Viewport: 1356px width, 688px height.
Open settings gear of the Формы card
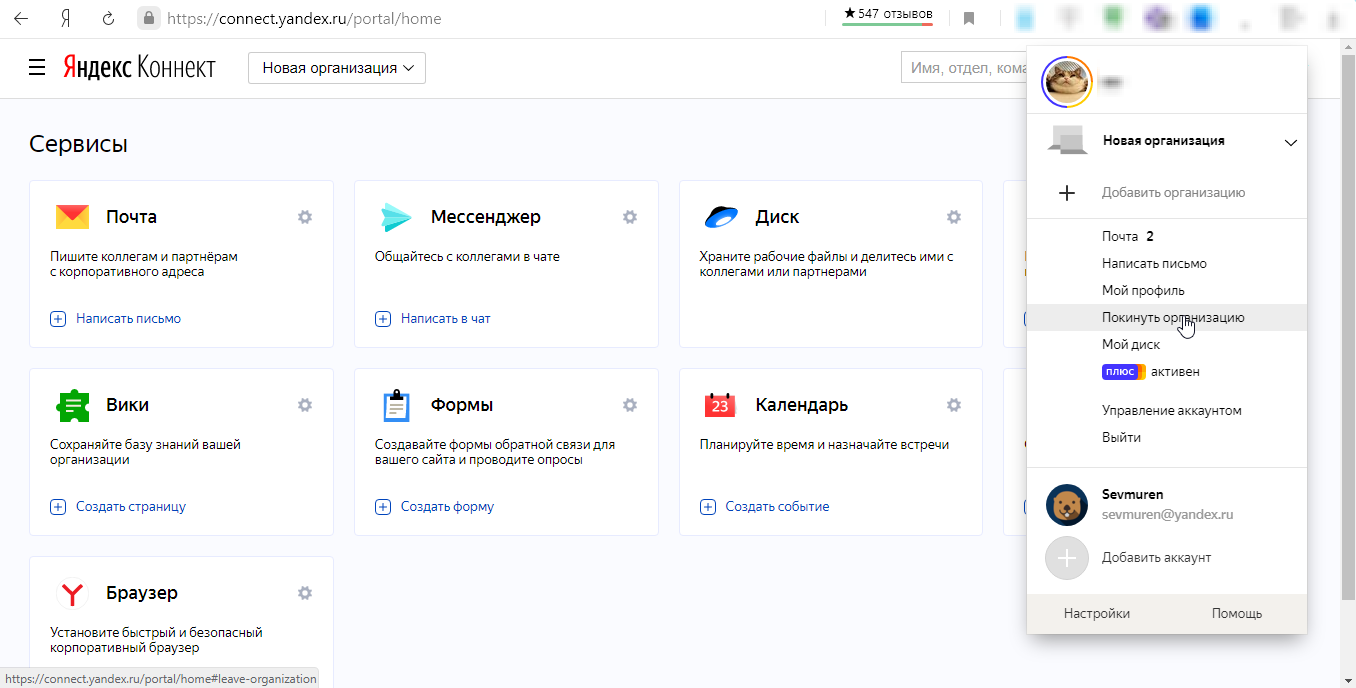(x=630, y=405)
